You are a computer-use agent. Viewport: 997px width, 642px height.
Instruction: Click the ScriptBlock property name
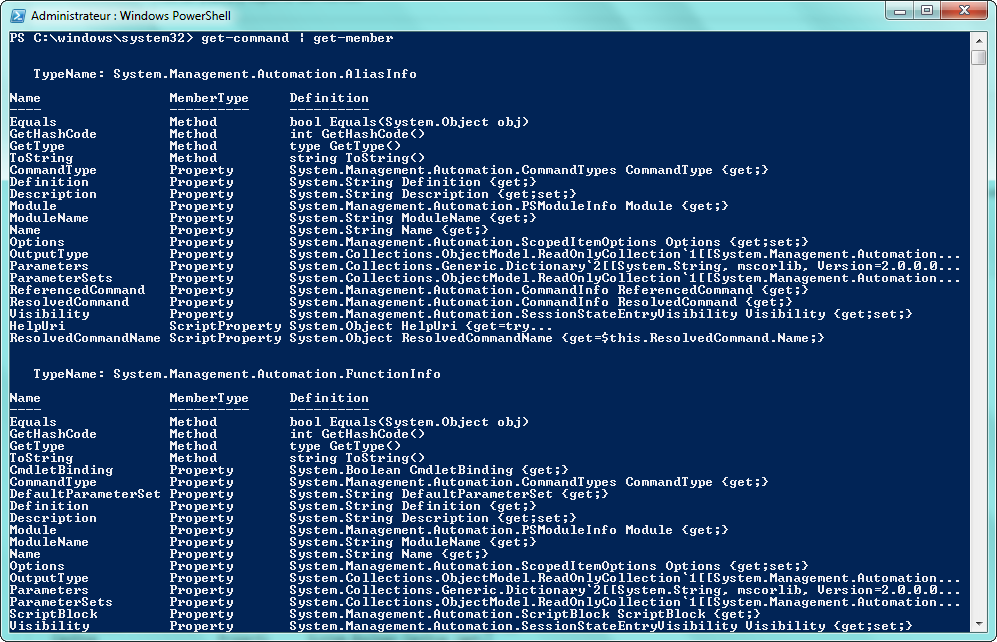pyautogui.click(x=49, y=614)
